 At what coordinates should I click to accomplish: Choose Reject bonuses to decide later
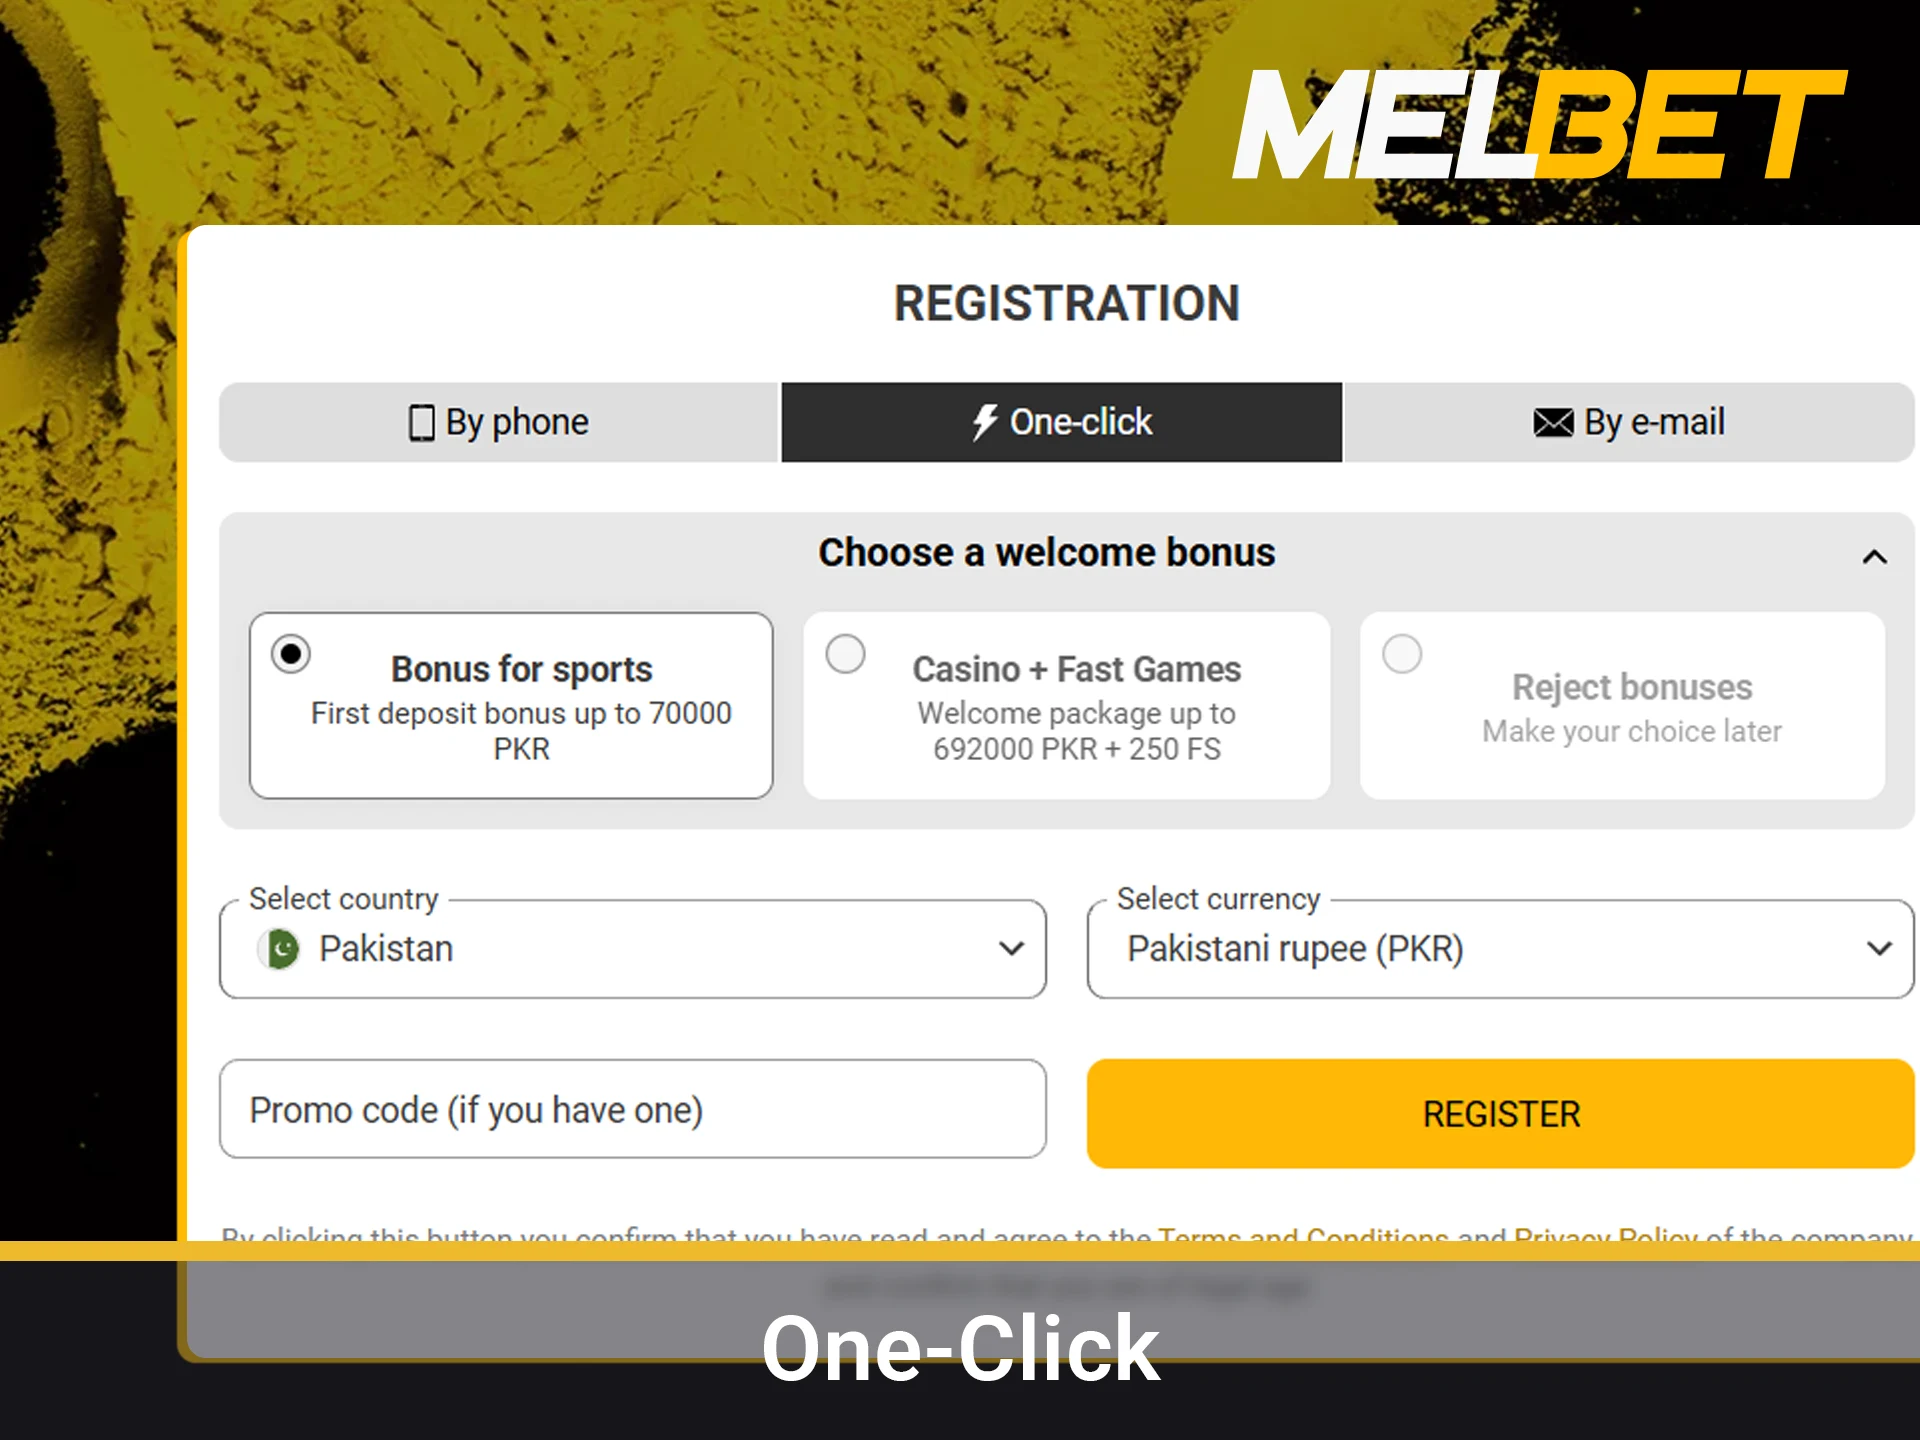pyautogui.click(x=1403, y=654)
